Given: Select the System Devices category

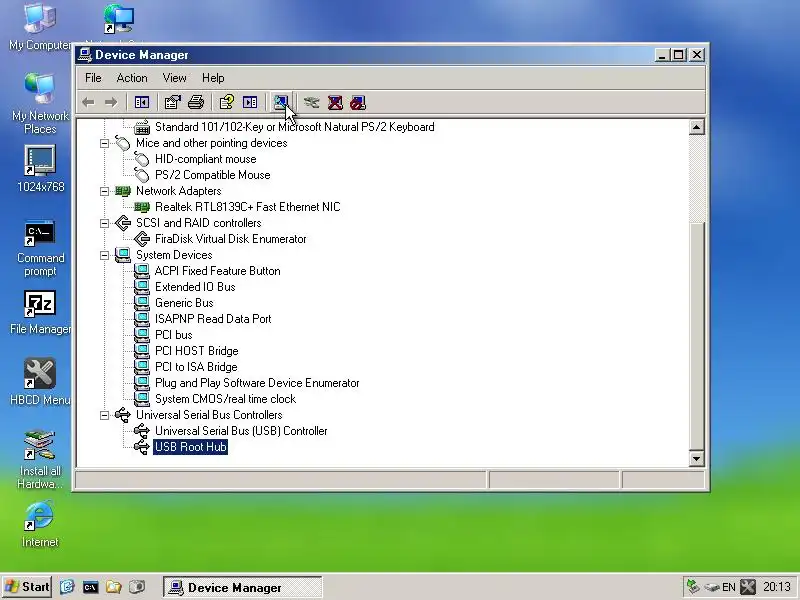Looking at the screenshot, I should click(x=174, y=255).
